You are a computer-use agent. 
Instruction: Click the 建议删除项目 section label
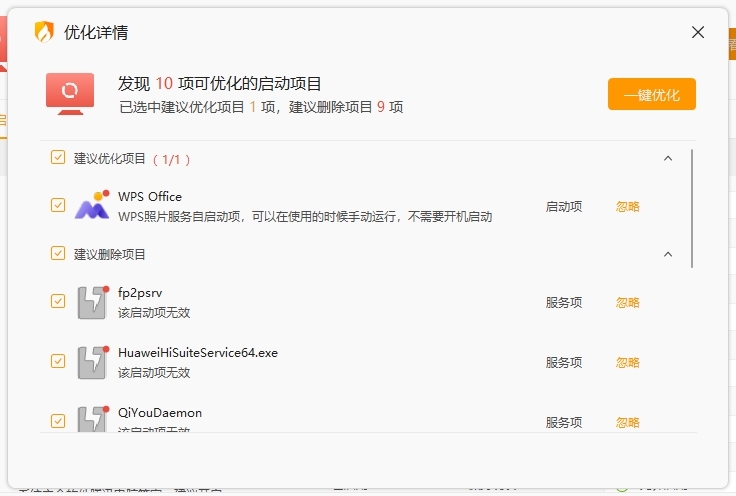(109, 254)
